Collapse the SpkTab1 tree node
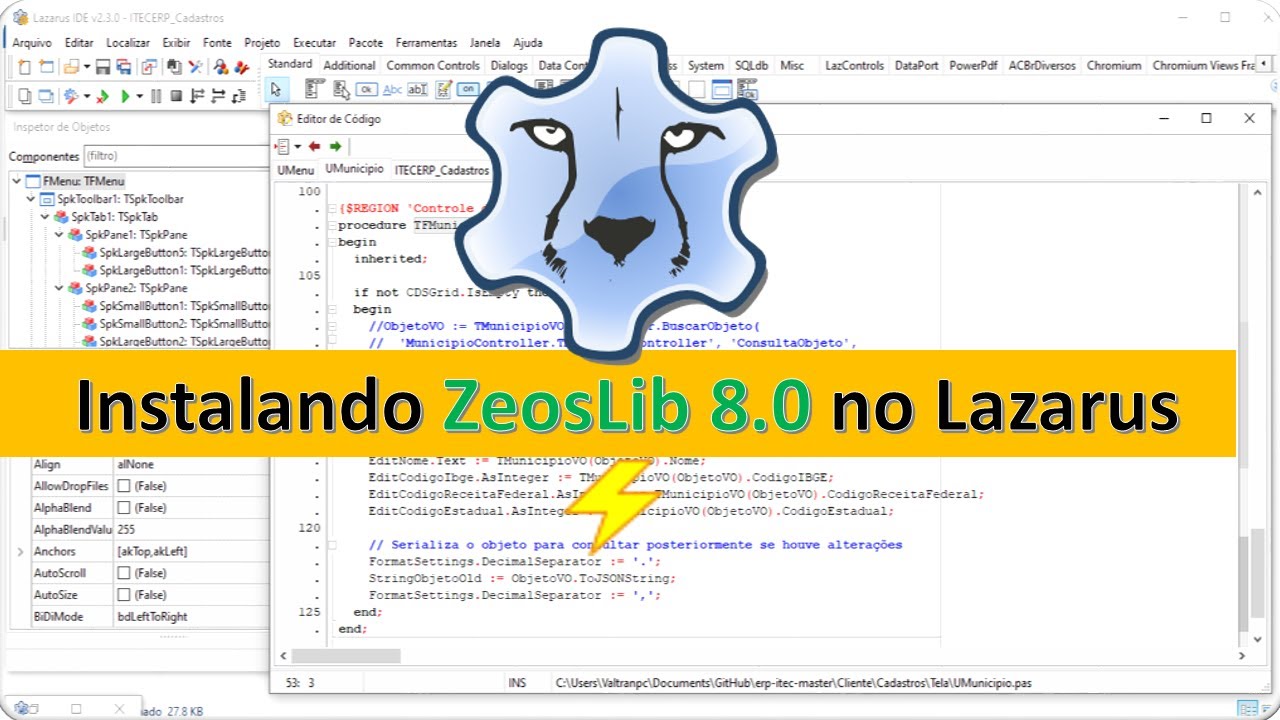Image resolution: width=1280 pixels, height=720 pixels. pos(45,217)
